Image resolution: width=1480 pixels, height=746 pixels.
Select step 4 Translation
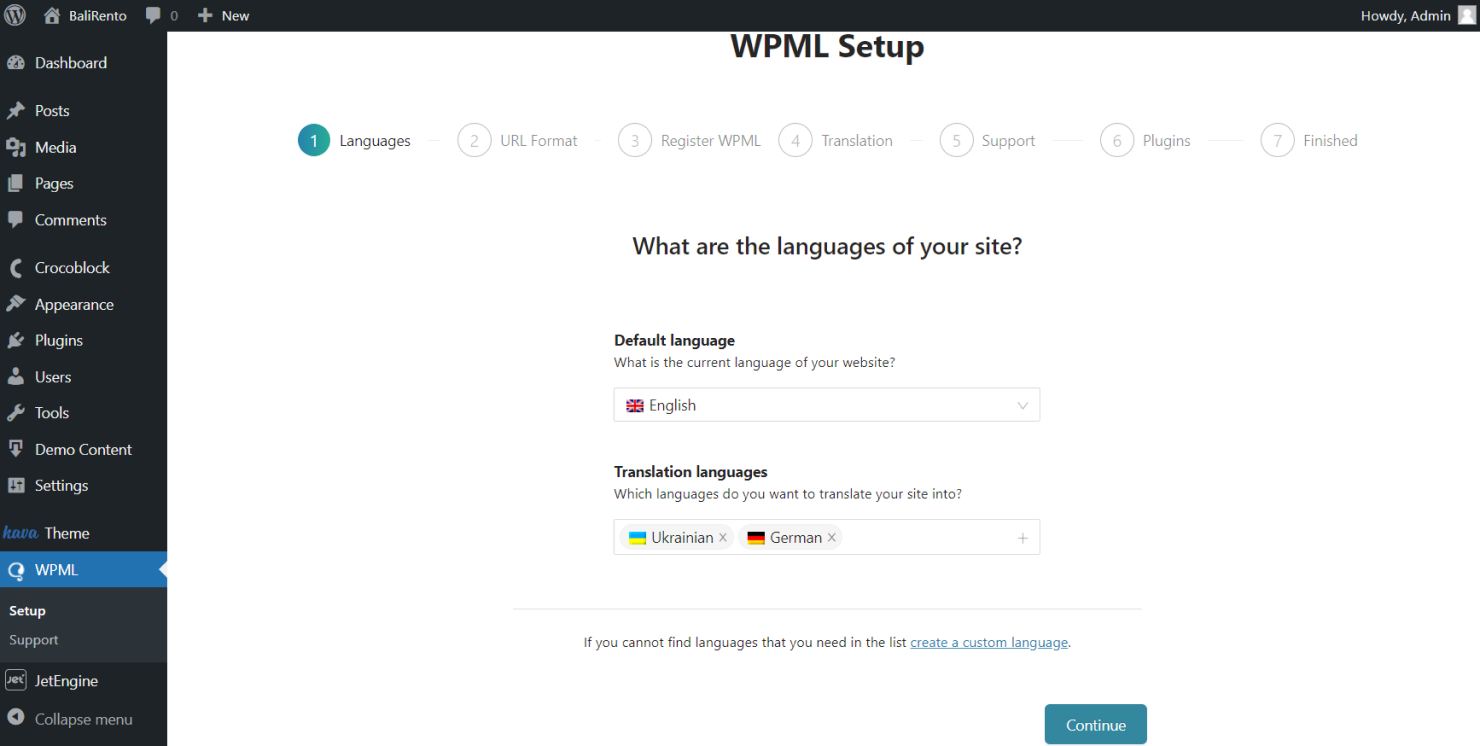pos(836,141)
